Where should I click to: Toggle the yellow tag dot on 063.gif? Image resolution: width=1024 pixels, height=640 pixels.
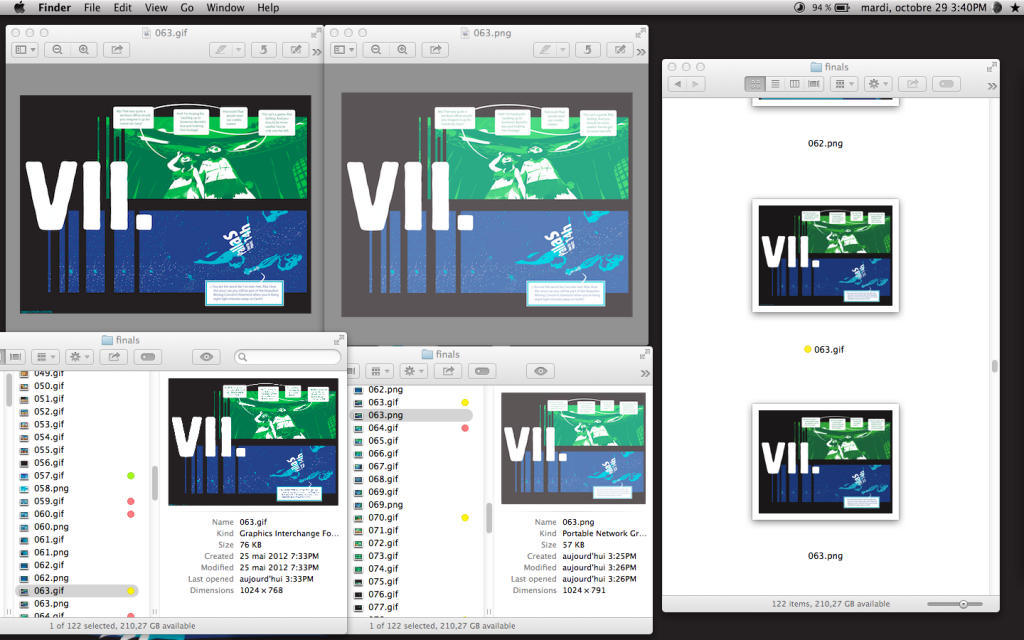[130, 590]
